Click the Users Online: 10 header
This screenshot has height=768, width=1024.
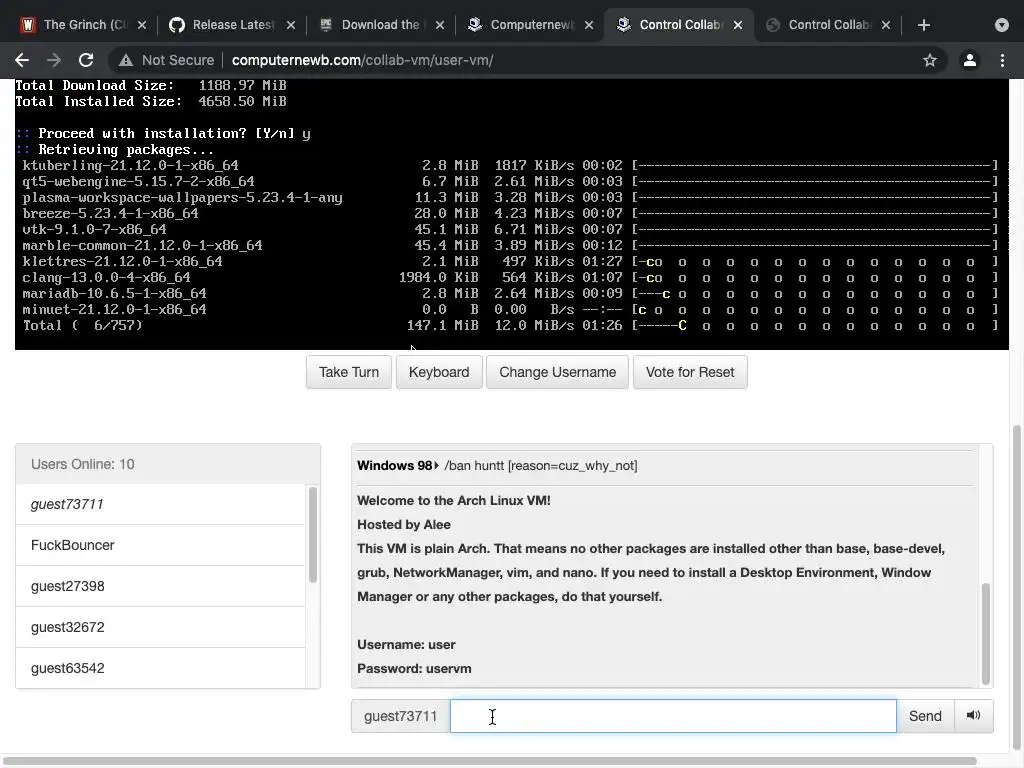click(168, 464)
